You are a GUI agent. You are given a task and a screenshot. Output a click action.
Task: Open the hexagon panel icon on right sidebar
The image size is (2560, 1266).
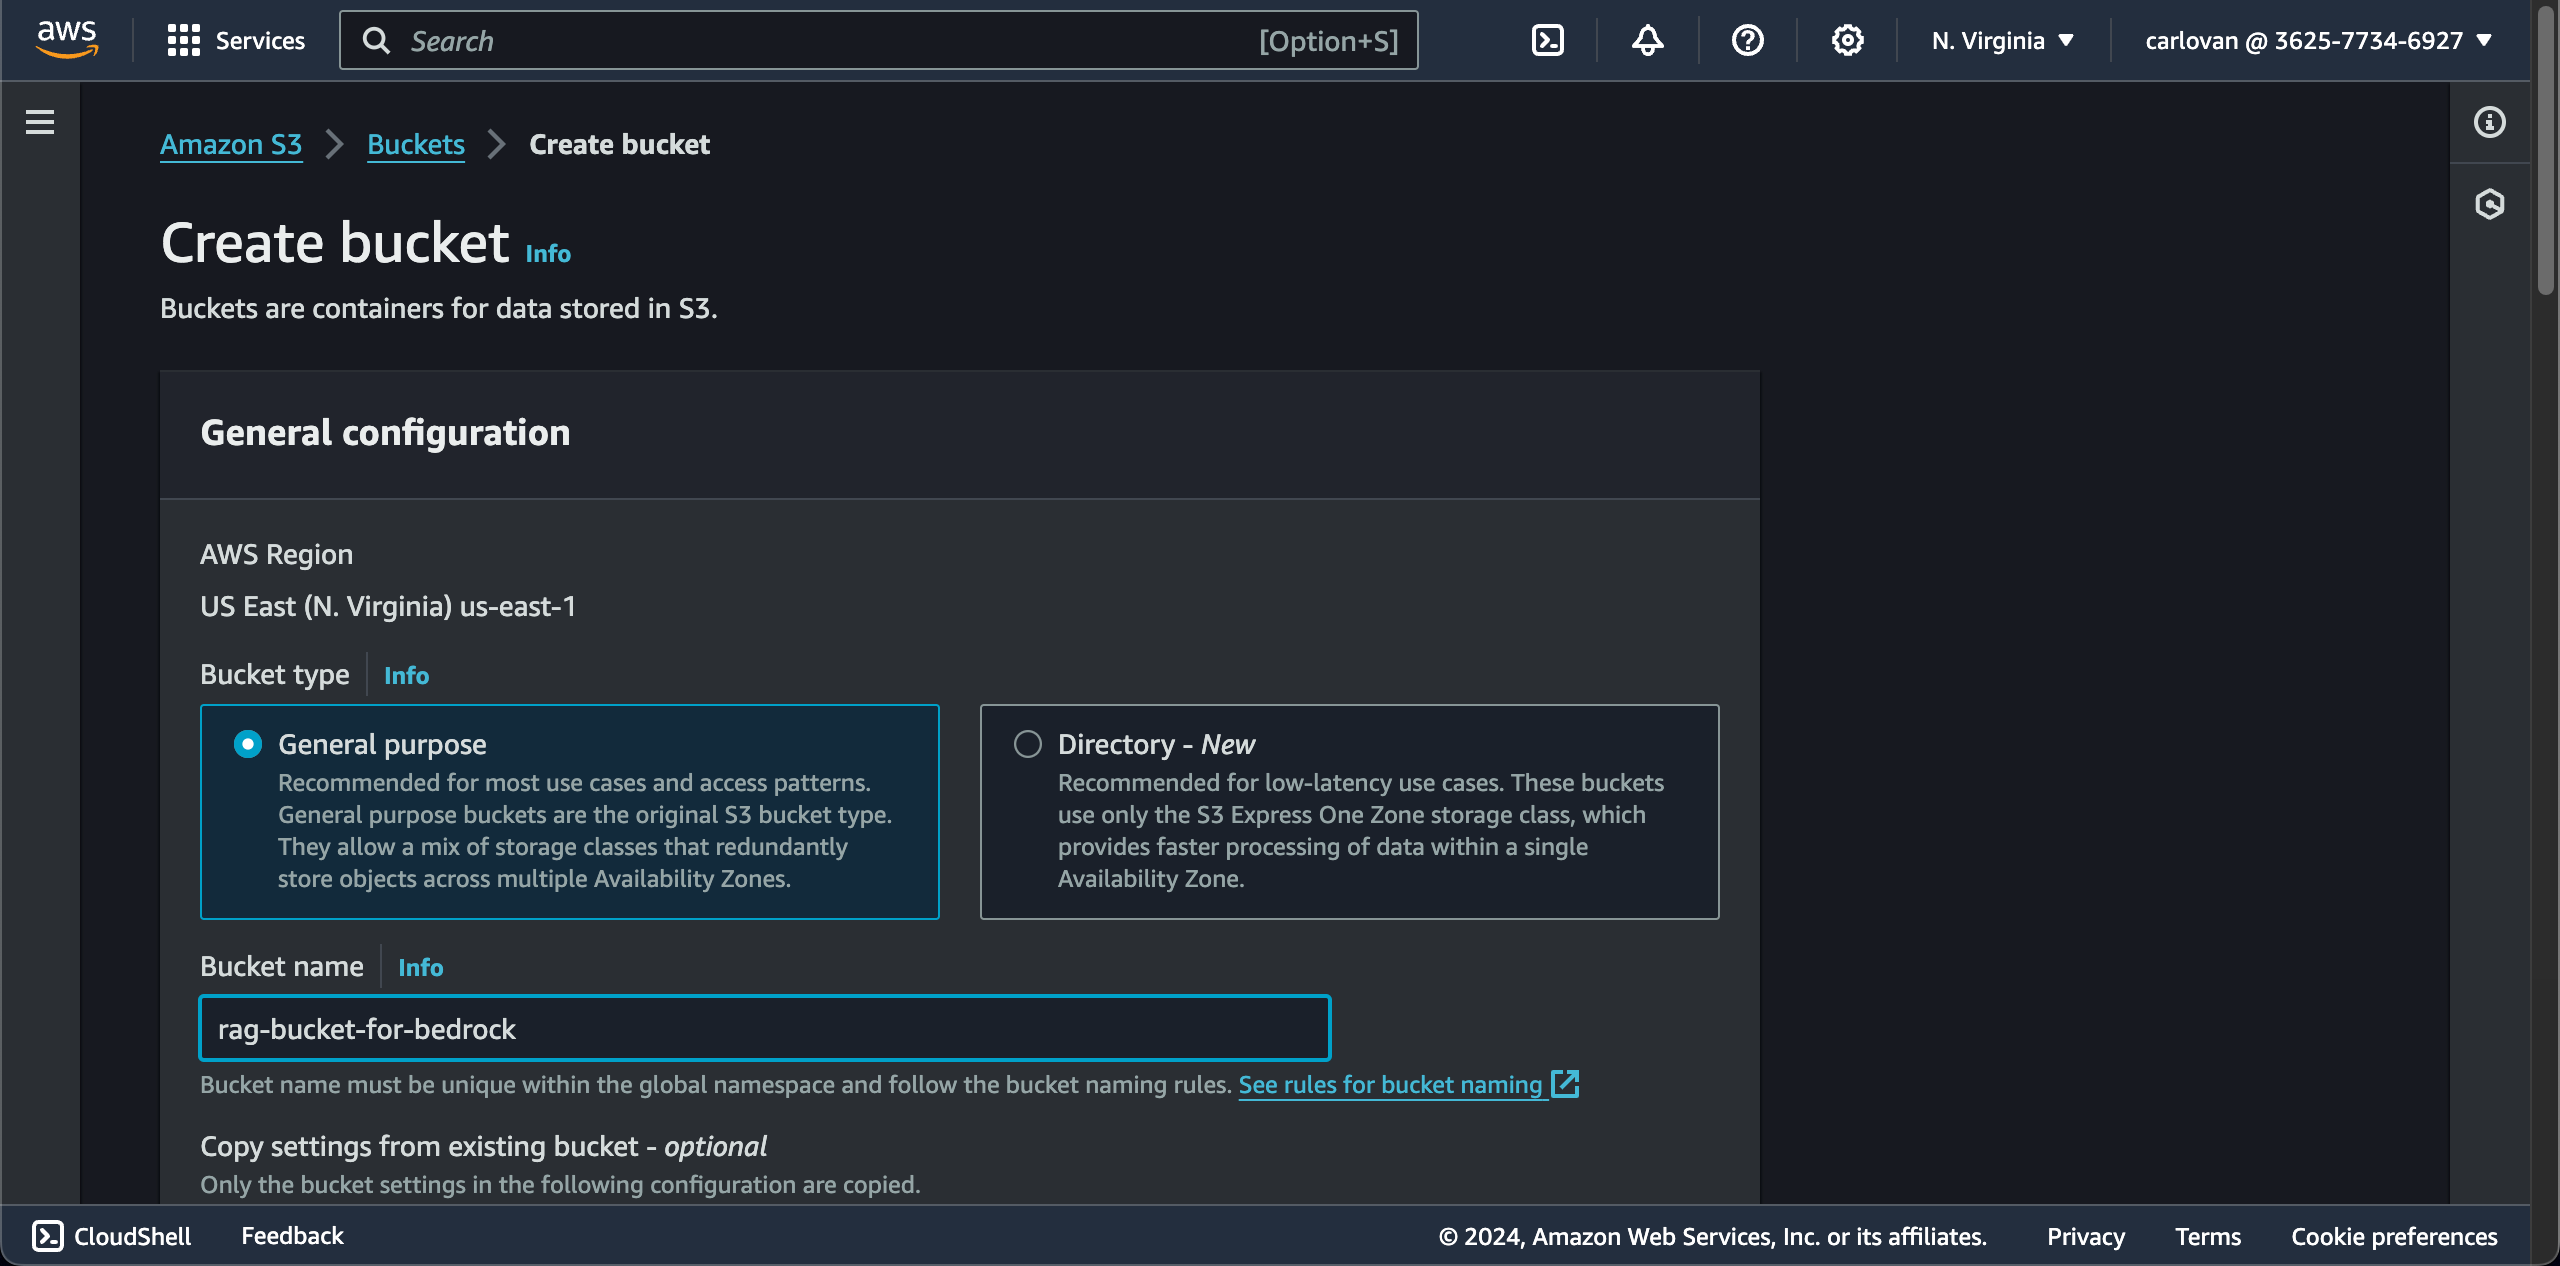pos(2490,204)
